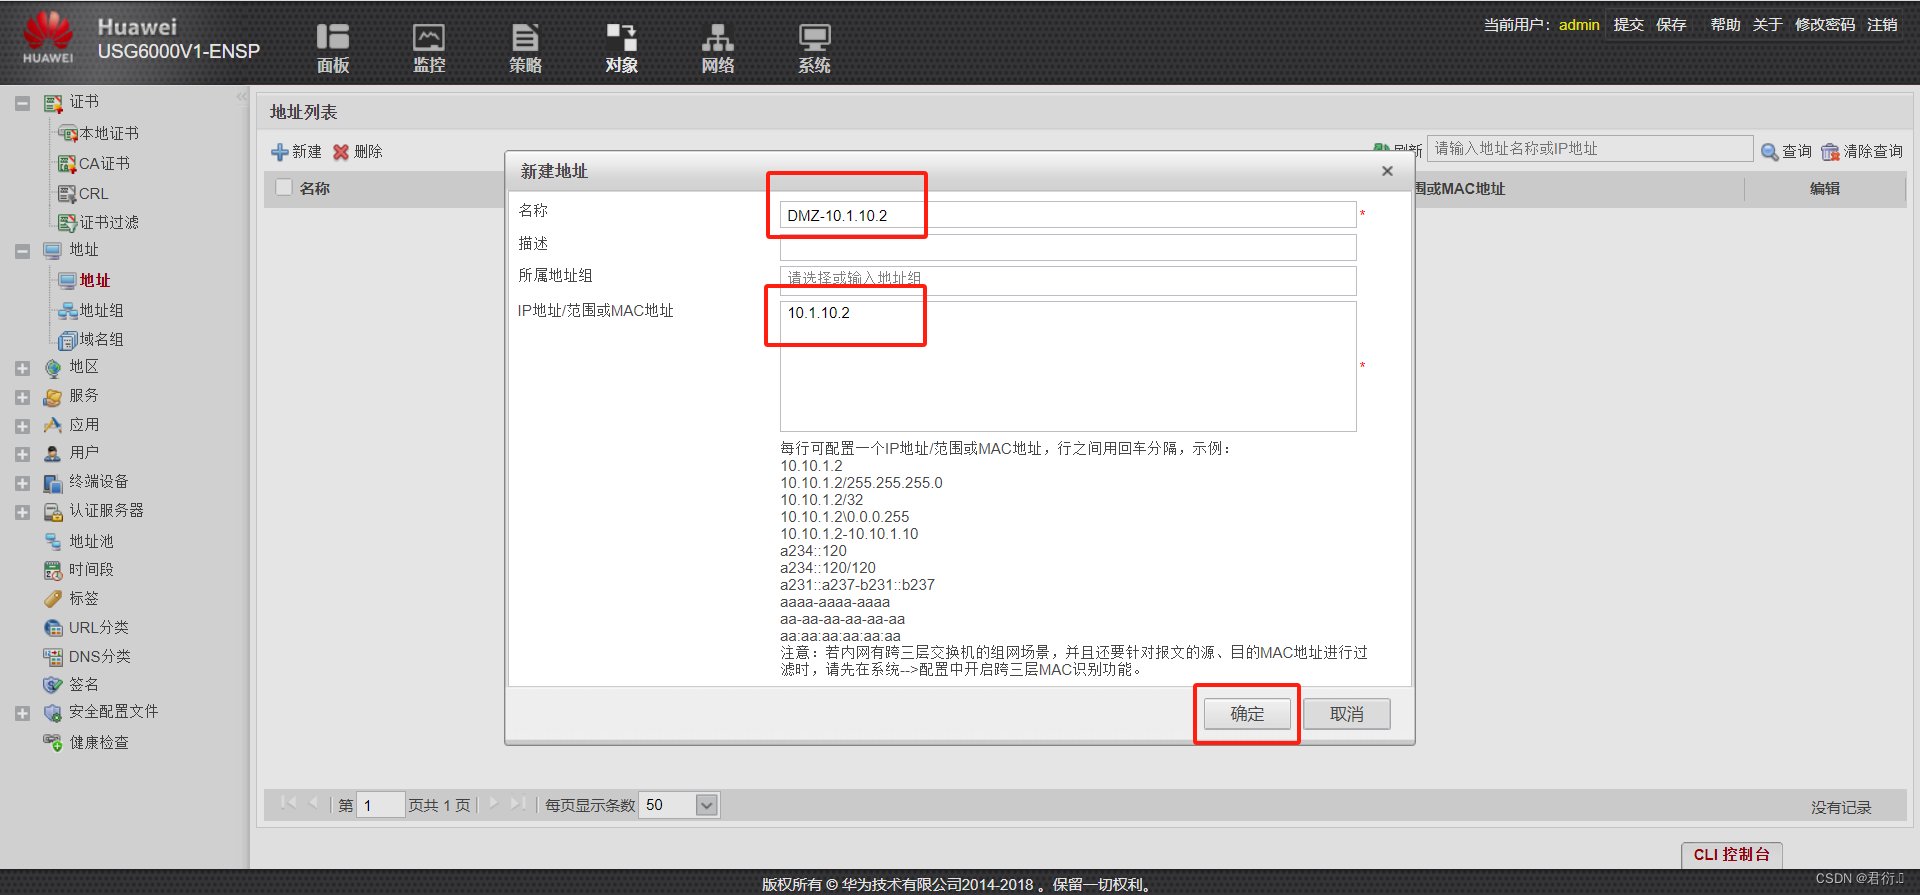Click the URL分类 icon
The height and width of the screenshot is (895, 1920).
coord(53,627)
